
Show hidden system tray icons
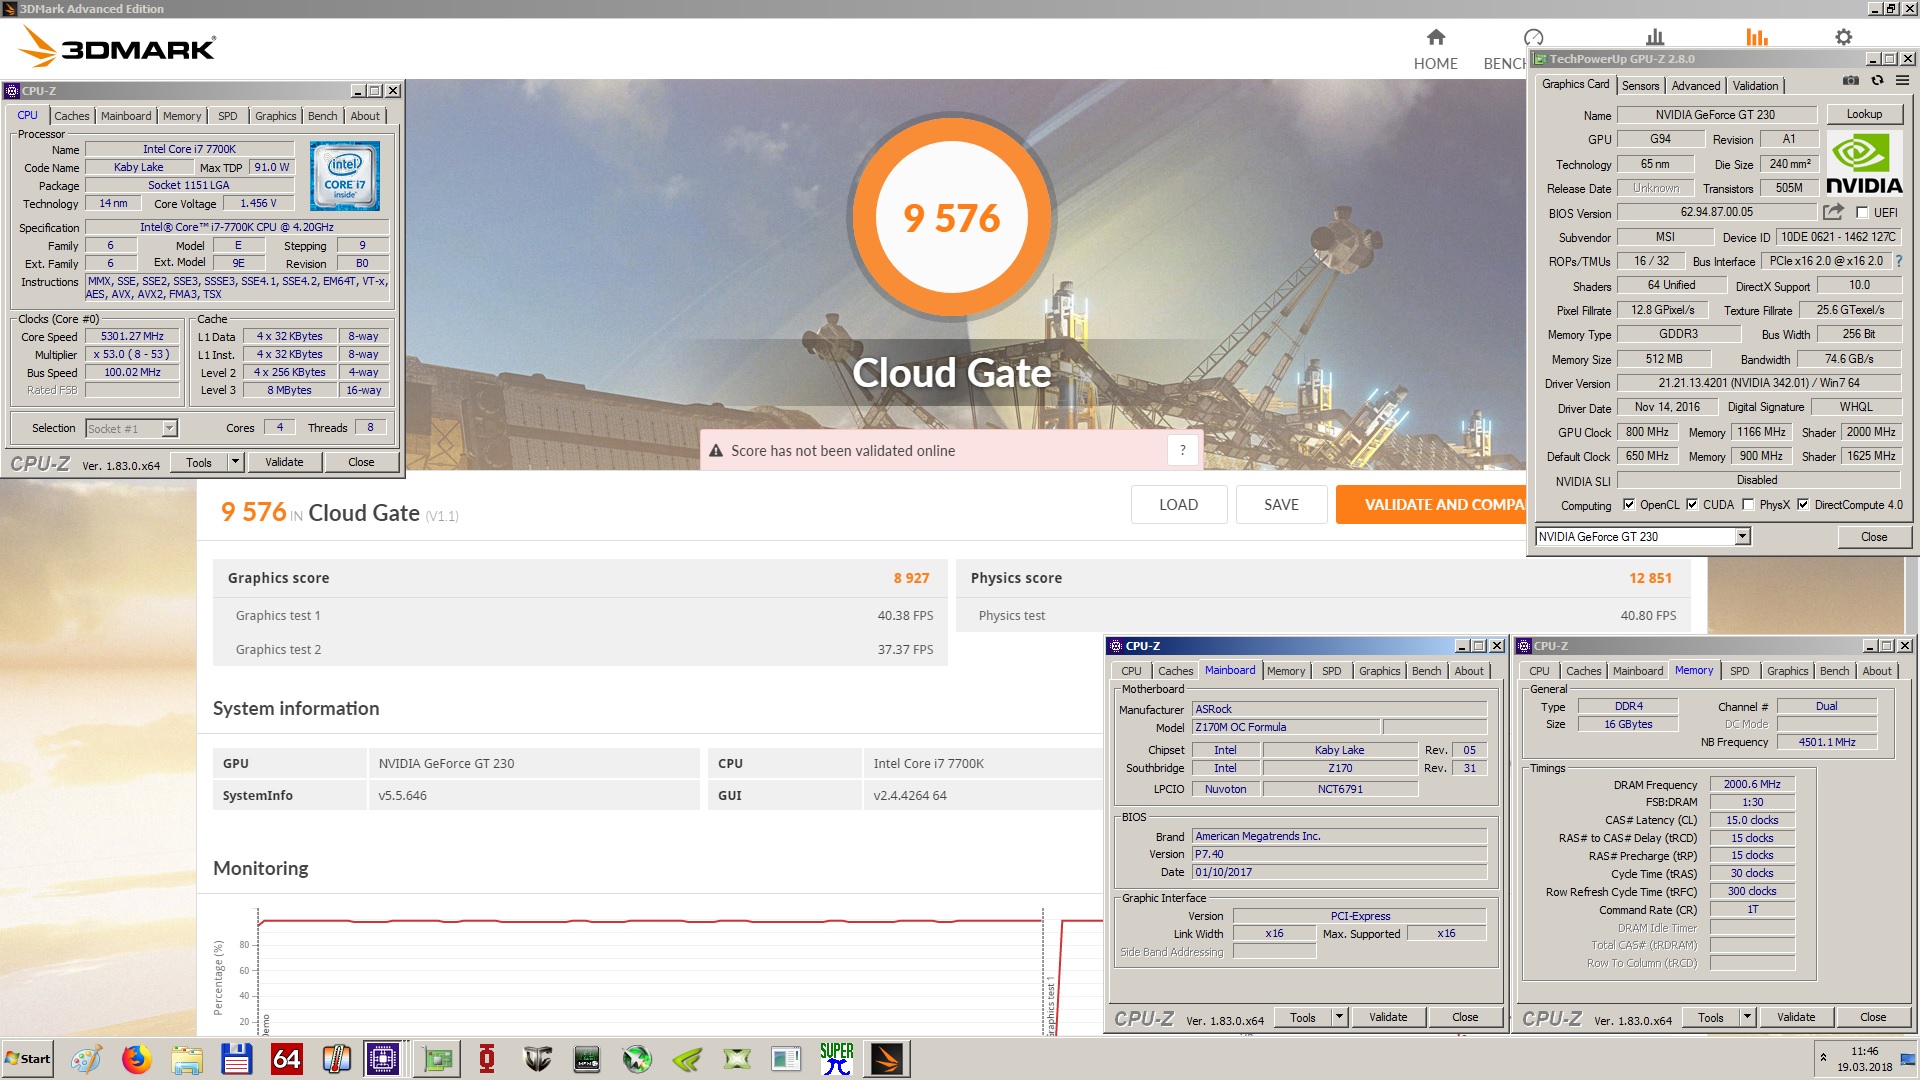coord(1823,1057)
